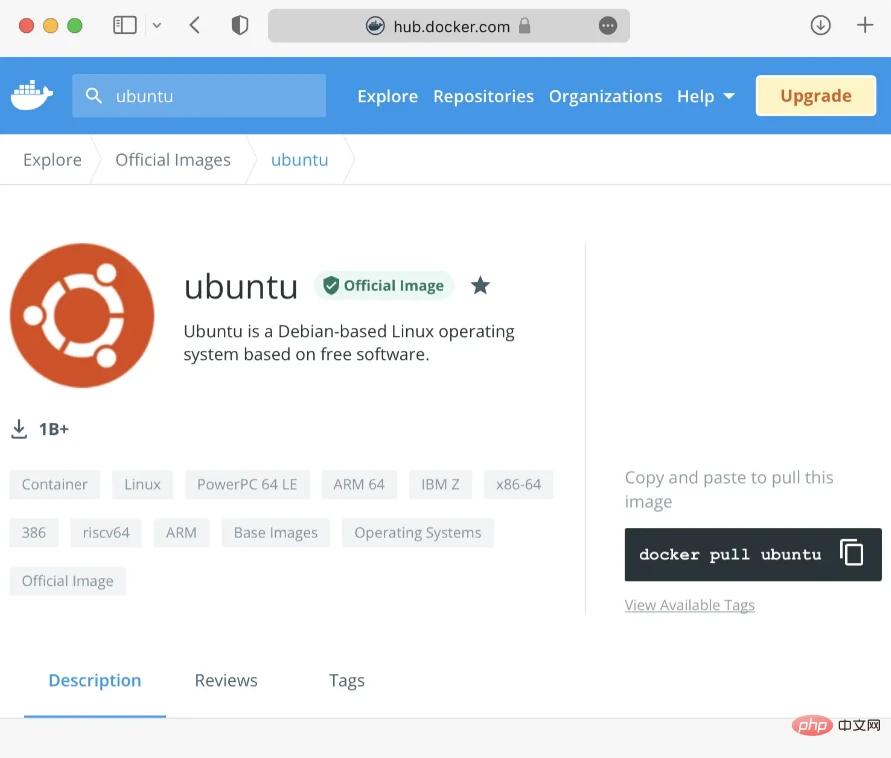
Task: Go back with the browser back arrow
Action: point(194,25)
